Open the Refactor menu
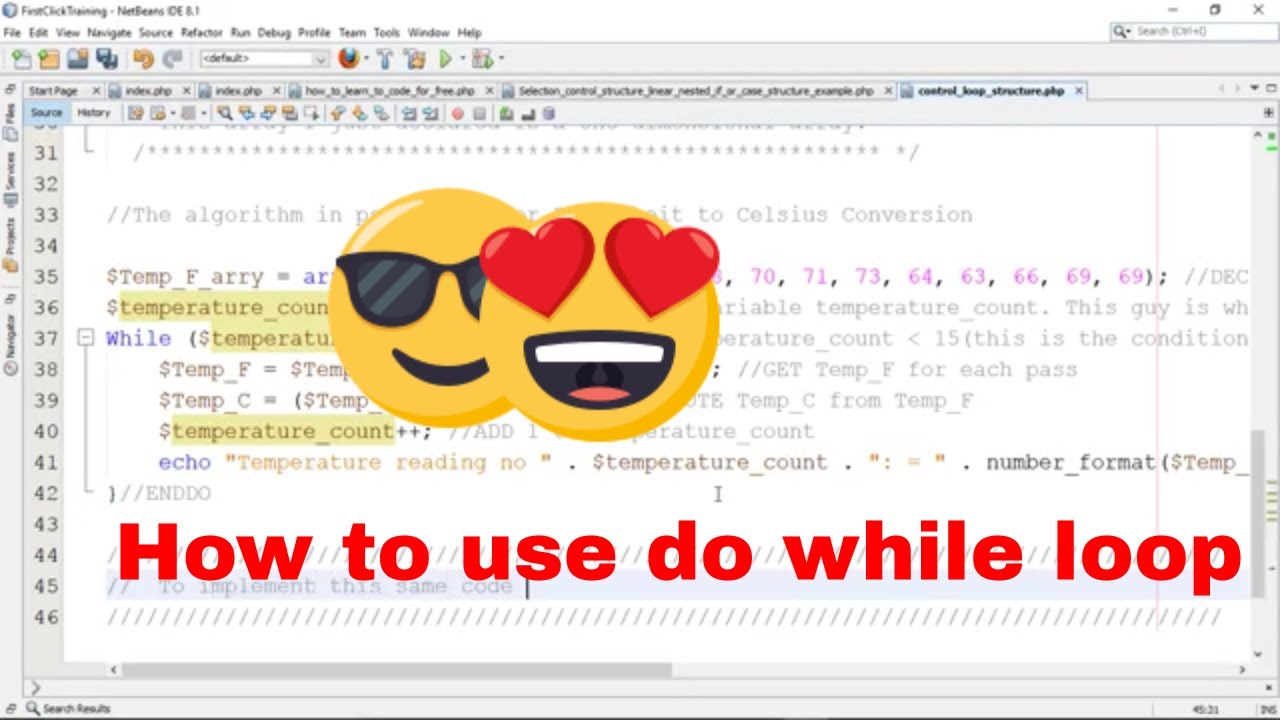This screenshot has height=720, width=1280. coord(202,32)
